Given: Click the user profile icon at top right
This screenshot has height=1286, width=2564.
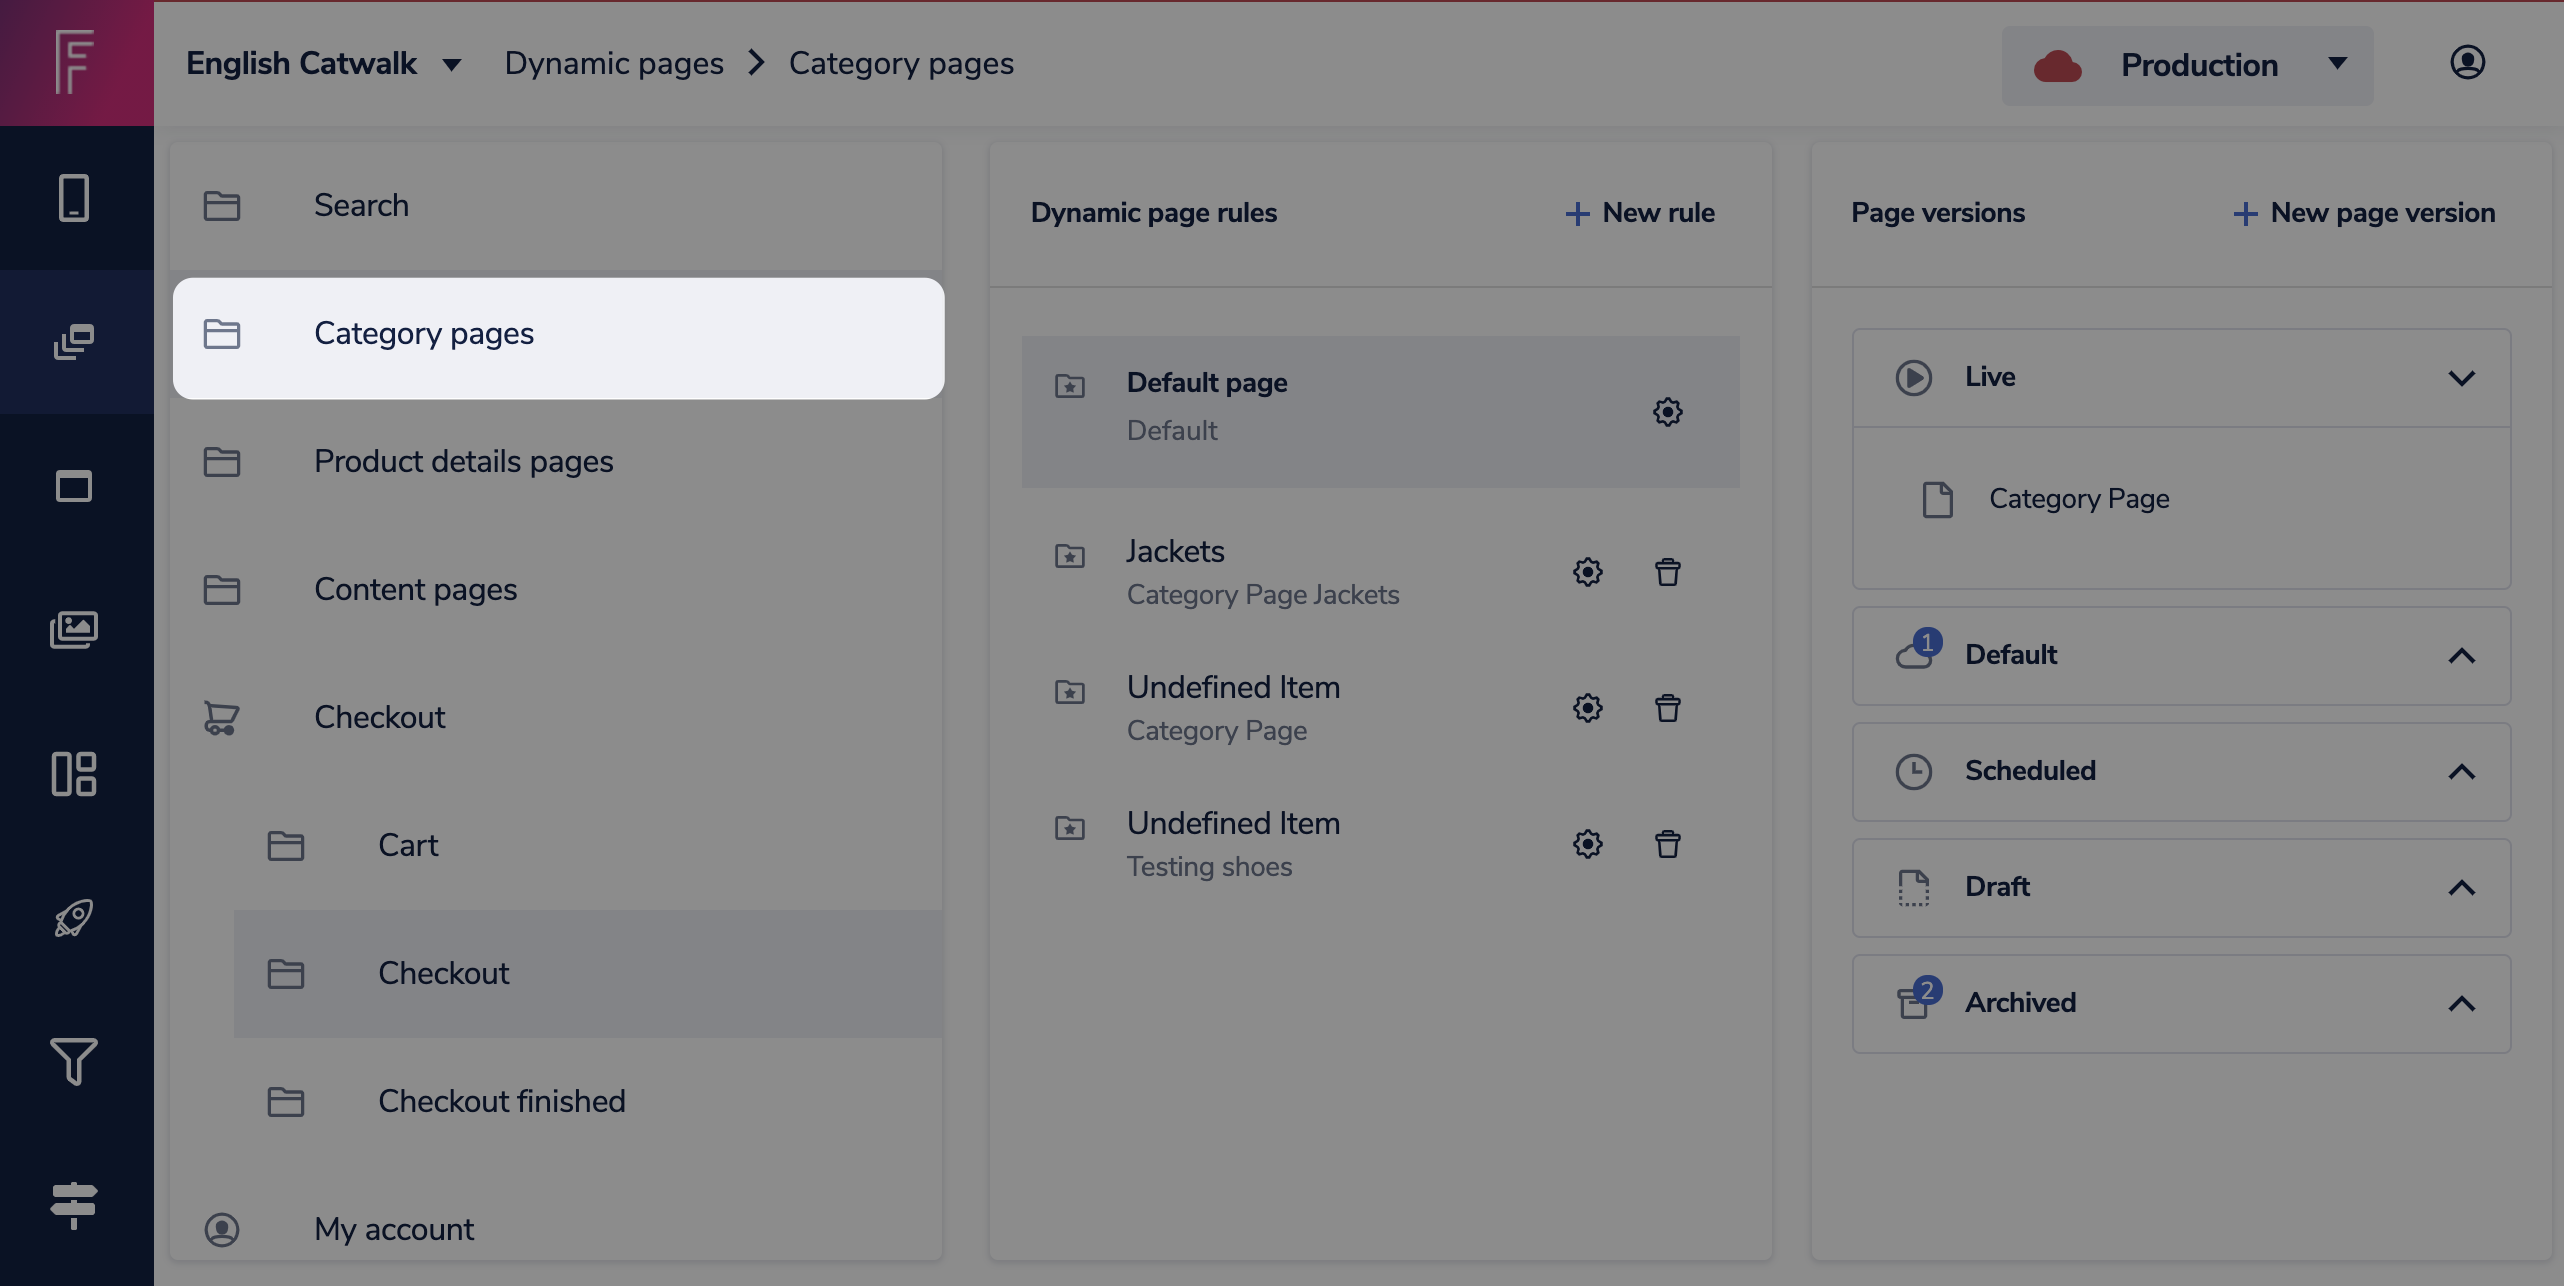Looking at the screenshot, I should click(x=2467, y=62).
